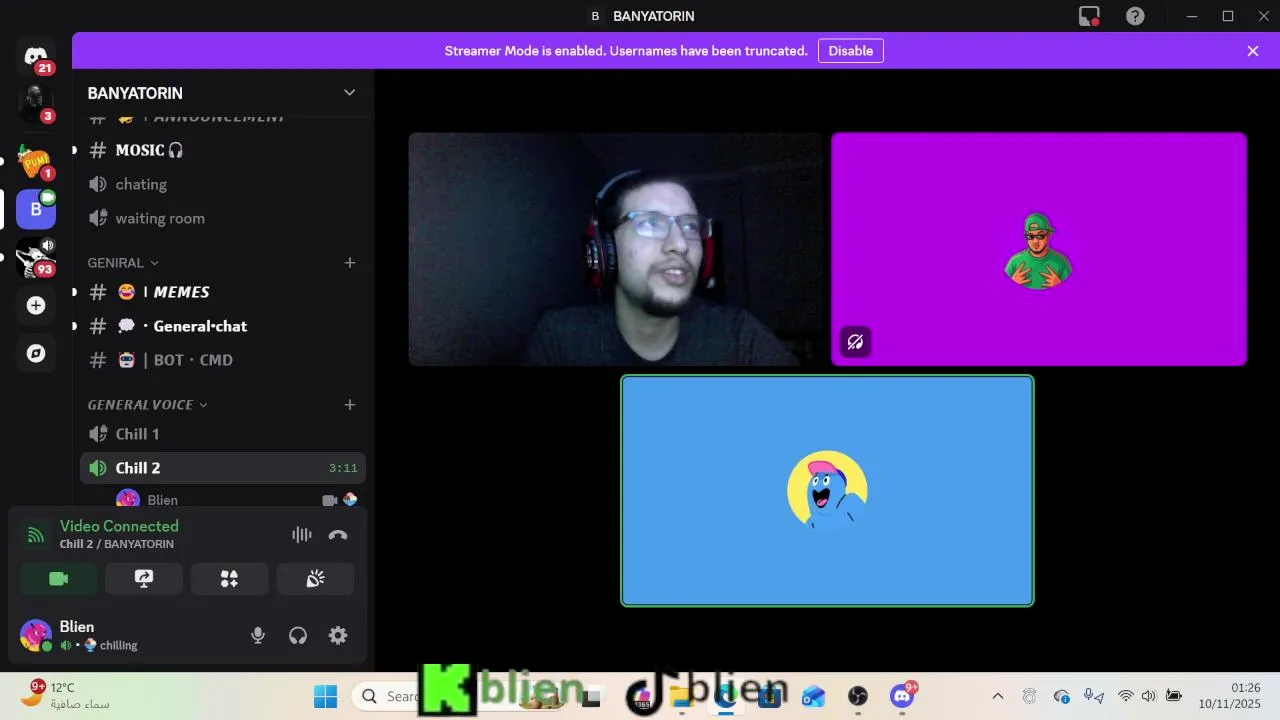Collapse the GENIRAL category

click(x=123, y=262)
